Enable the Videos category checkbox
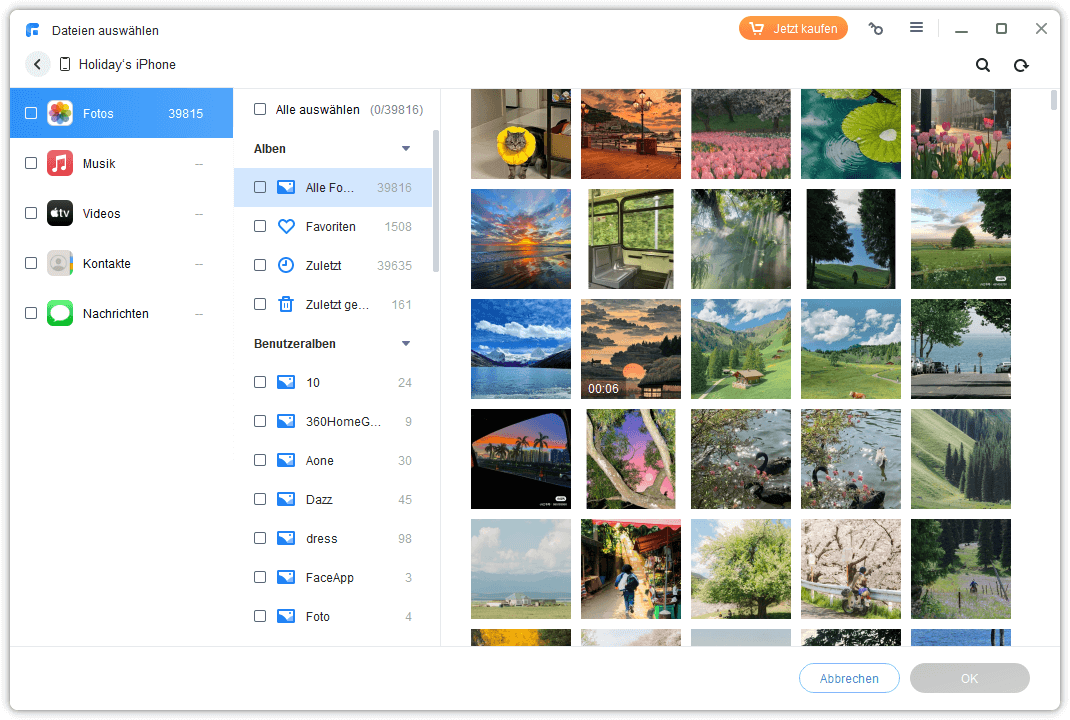 pos(31,213)
